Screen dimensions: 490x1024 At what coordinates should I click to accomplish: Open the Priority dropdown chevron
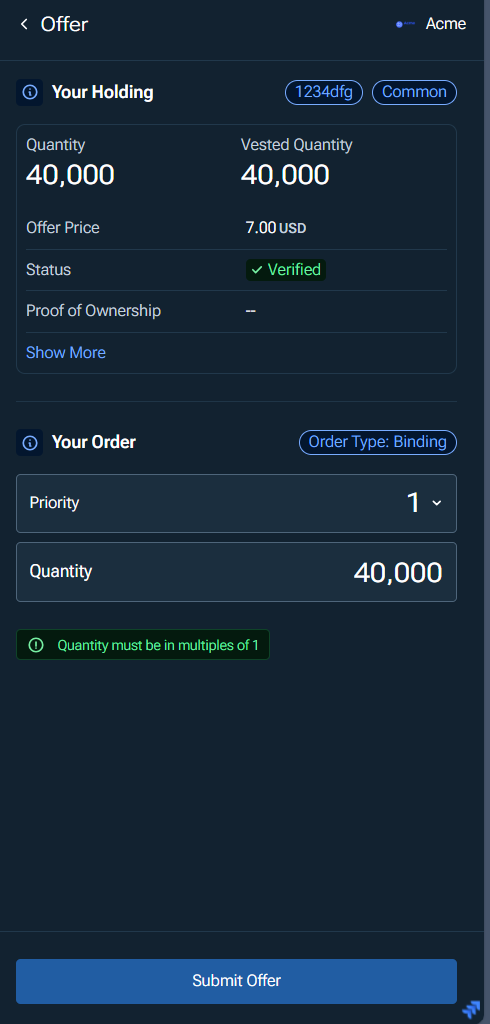pyautogui.click(x=436, y=503)
